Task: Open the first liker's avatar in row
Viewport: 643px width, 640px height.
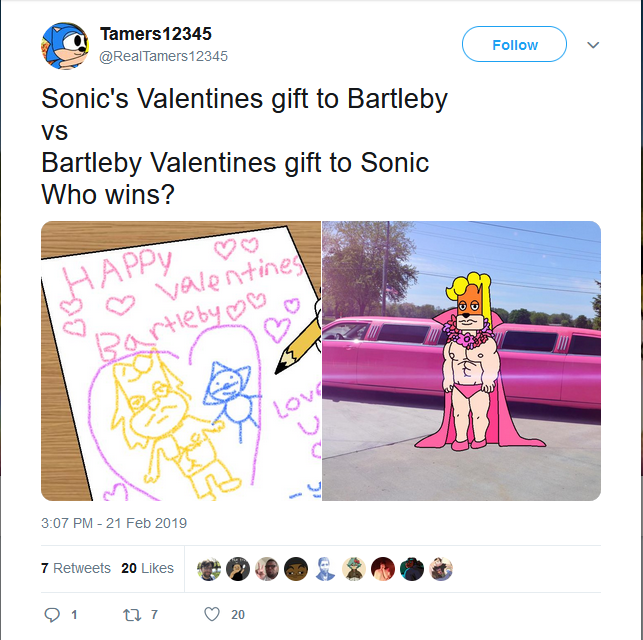Action: (x=209, y=569)
